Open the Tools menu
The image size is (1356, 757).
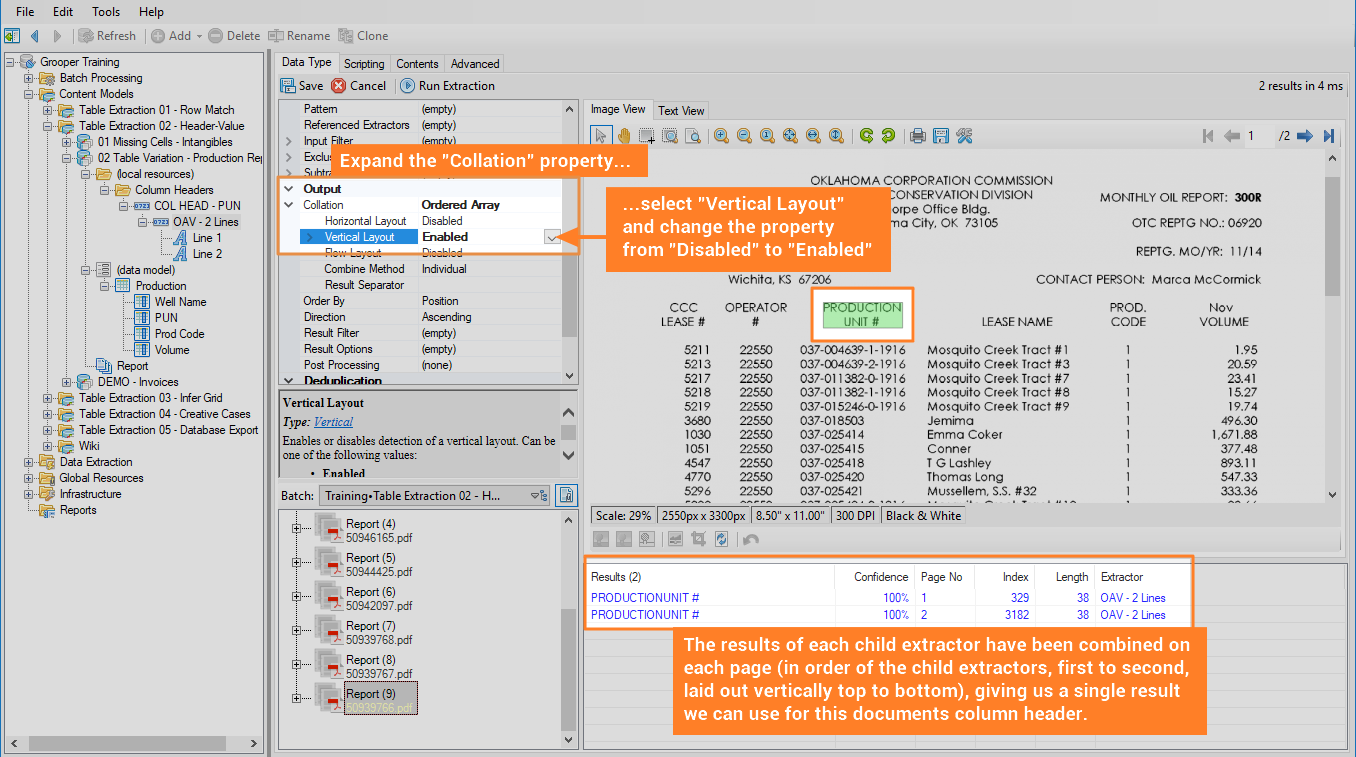pyautogui.click(x=106, y=12)
